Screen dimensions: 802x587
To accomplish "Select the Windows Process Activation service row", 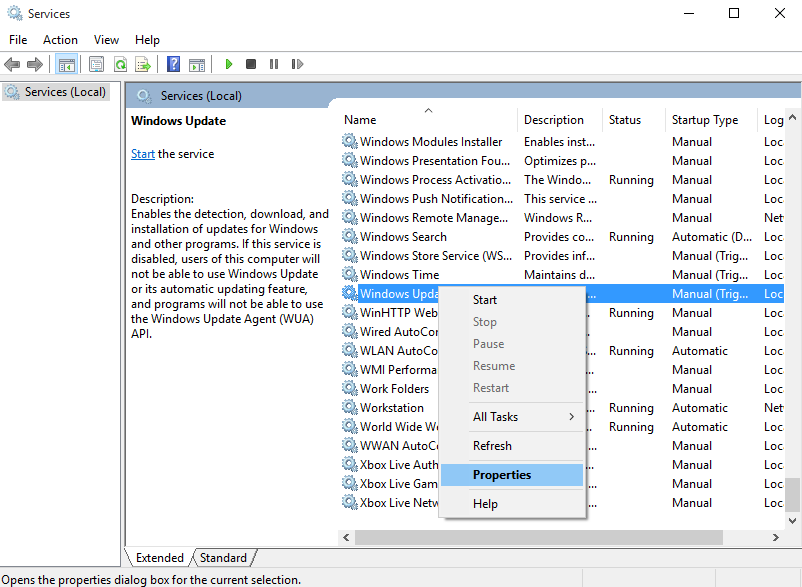I will pyautogui.click(x=562, y=179).
